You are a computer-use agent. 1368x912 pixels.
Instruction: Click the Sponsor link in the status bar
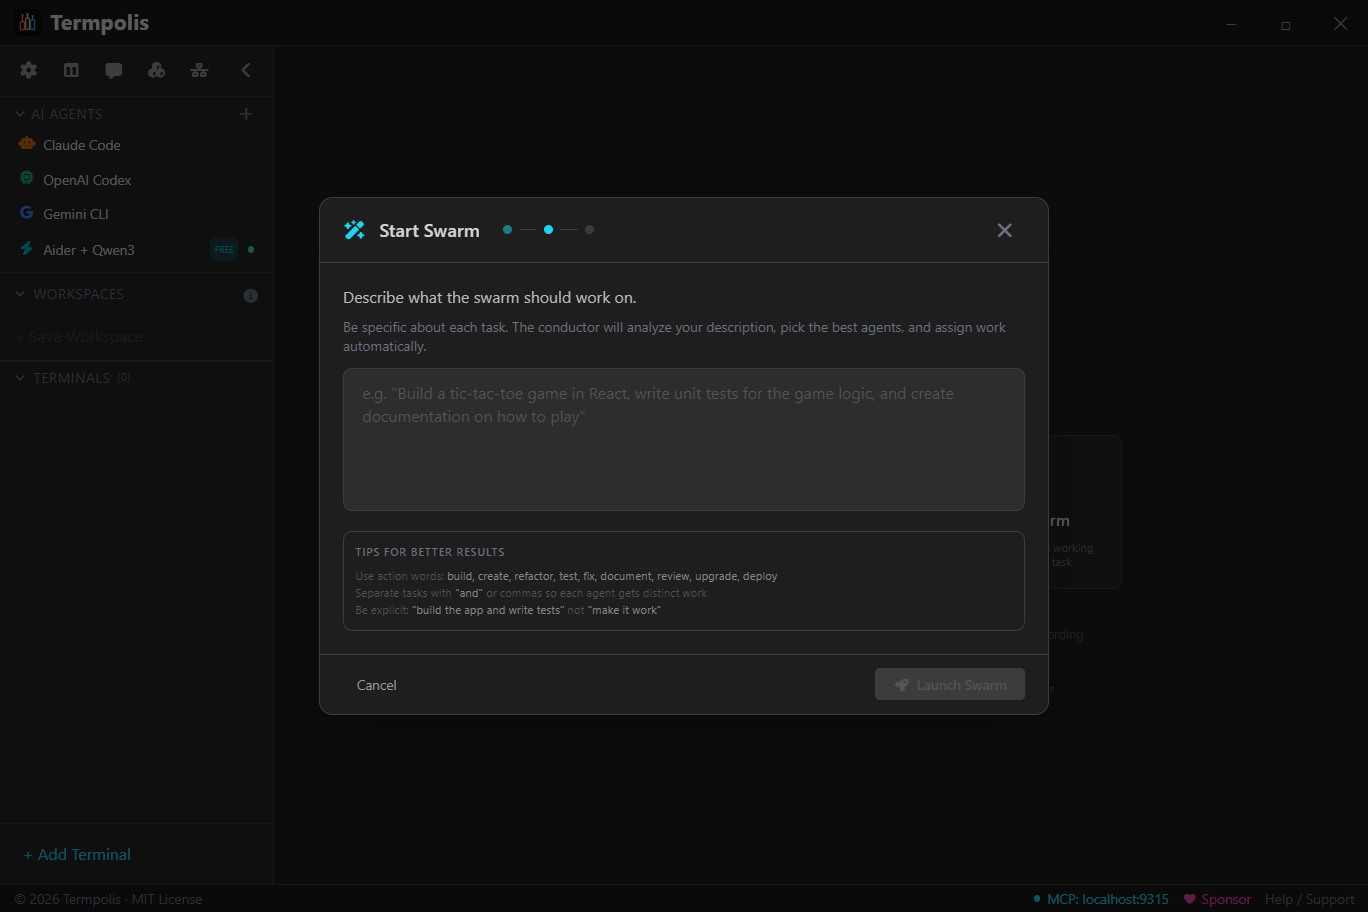click(x=1224, y=898)
